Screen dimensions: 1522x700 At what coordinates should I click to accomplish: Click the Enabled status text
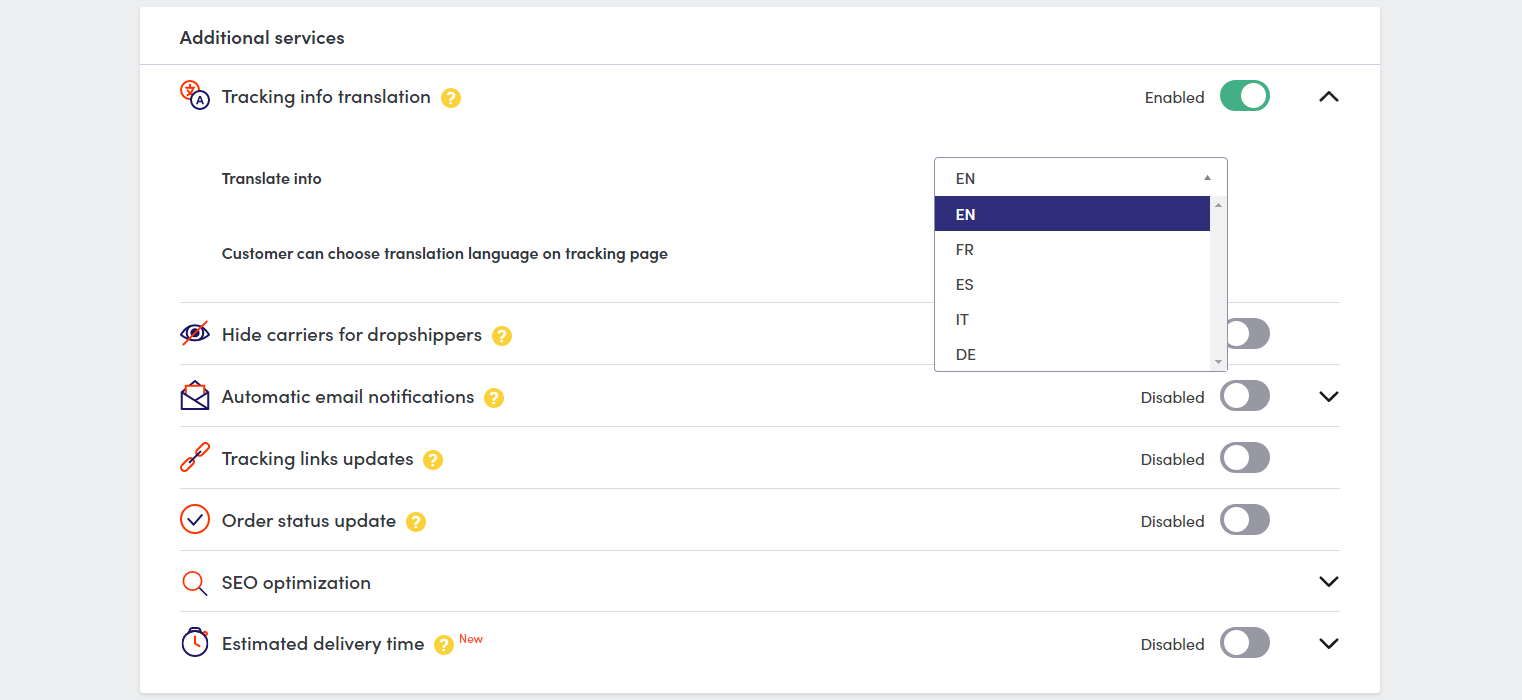pos(1174,98)
